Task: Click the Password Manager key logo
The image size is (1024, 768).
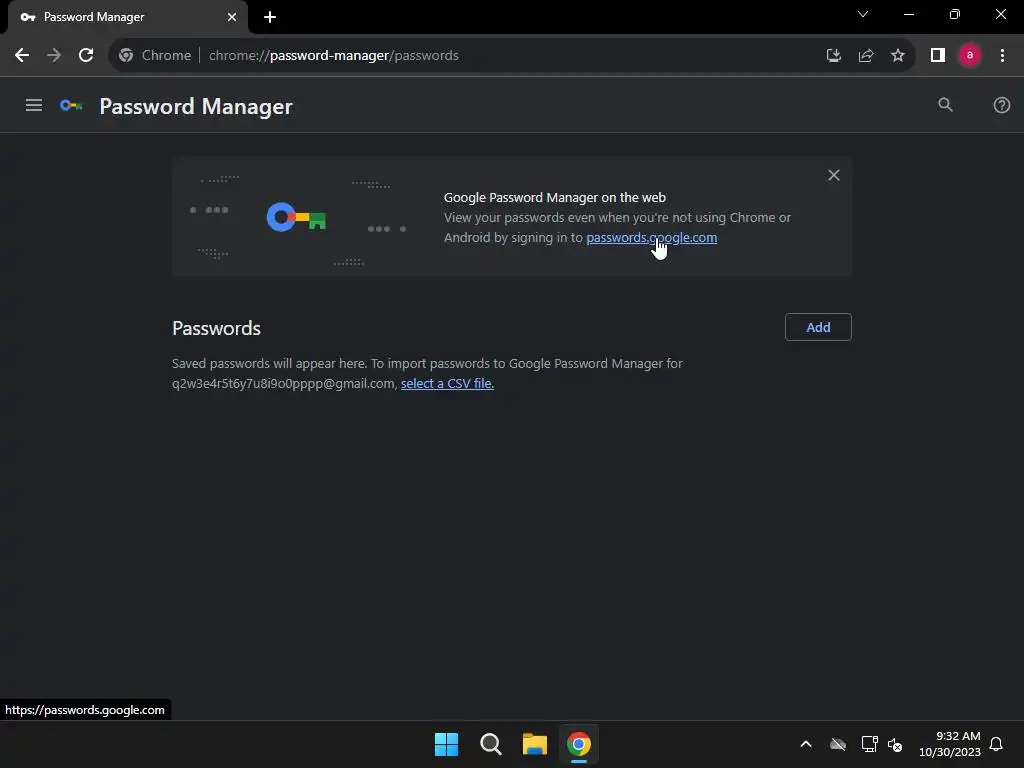Action: pyautogui.click(x=71, y=105)
